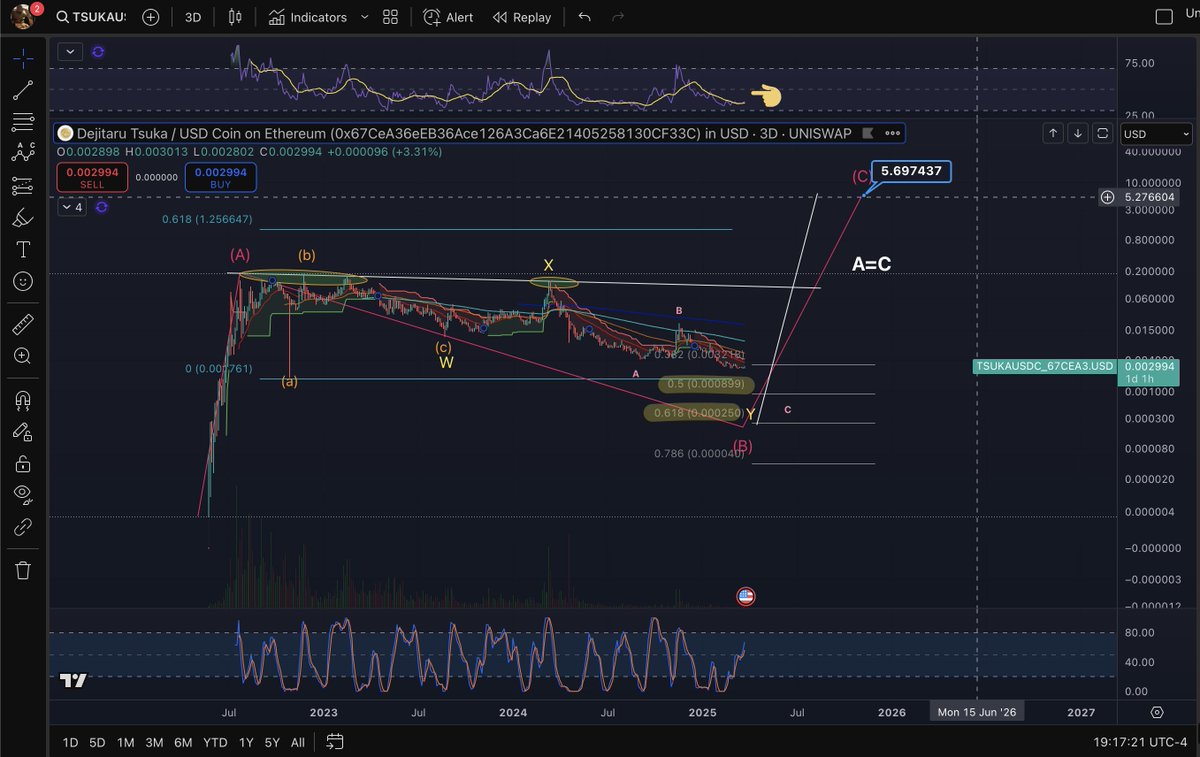
Task: Toggle lock all drawings
Action: pos(23,463)
